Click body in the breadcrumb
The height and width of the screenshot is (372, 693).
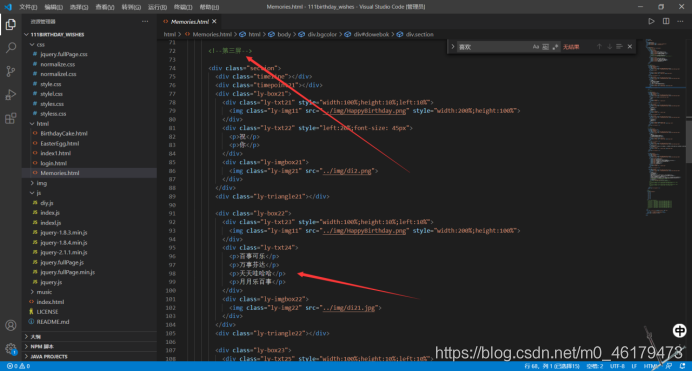coord(284,34)
